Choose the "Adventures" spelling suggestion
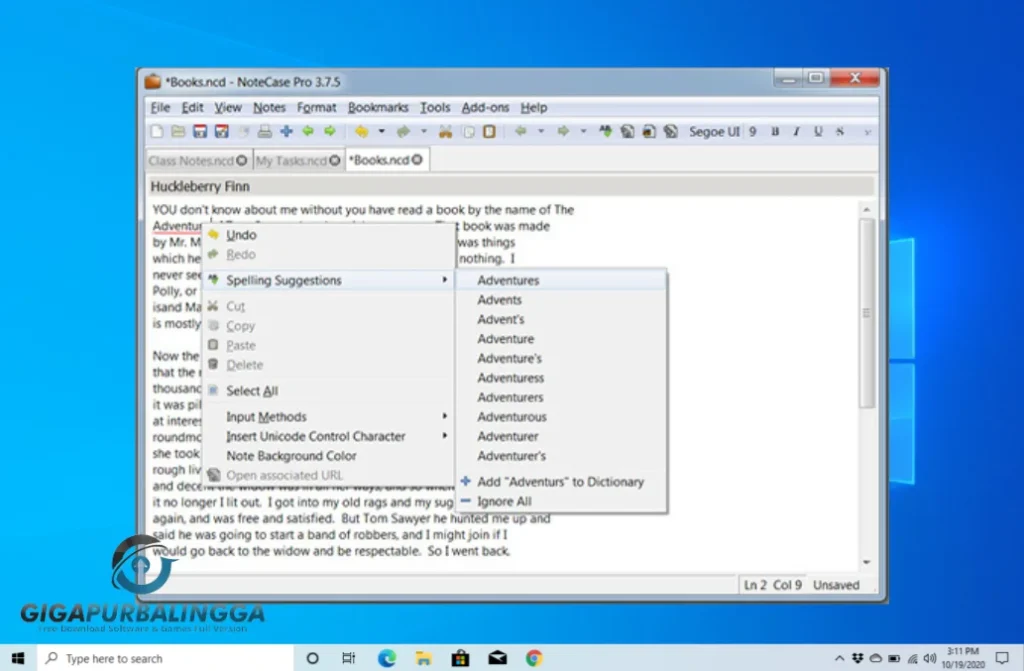 click(x=508, y=281)
